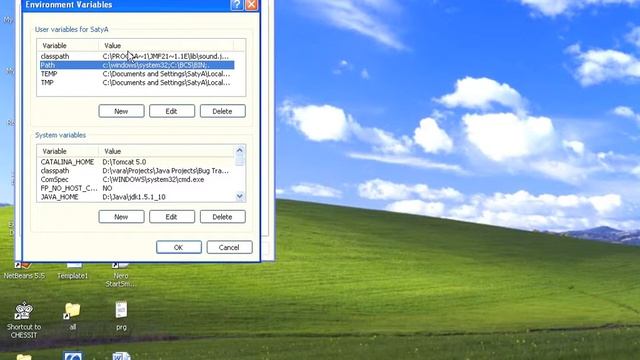The image size is (640, 360).
Task: Select the user Path variable row
Action: tap(137, 65)
